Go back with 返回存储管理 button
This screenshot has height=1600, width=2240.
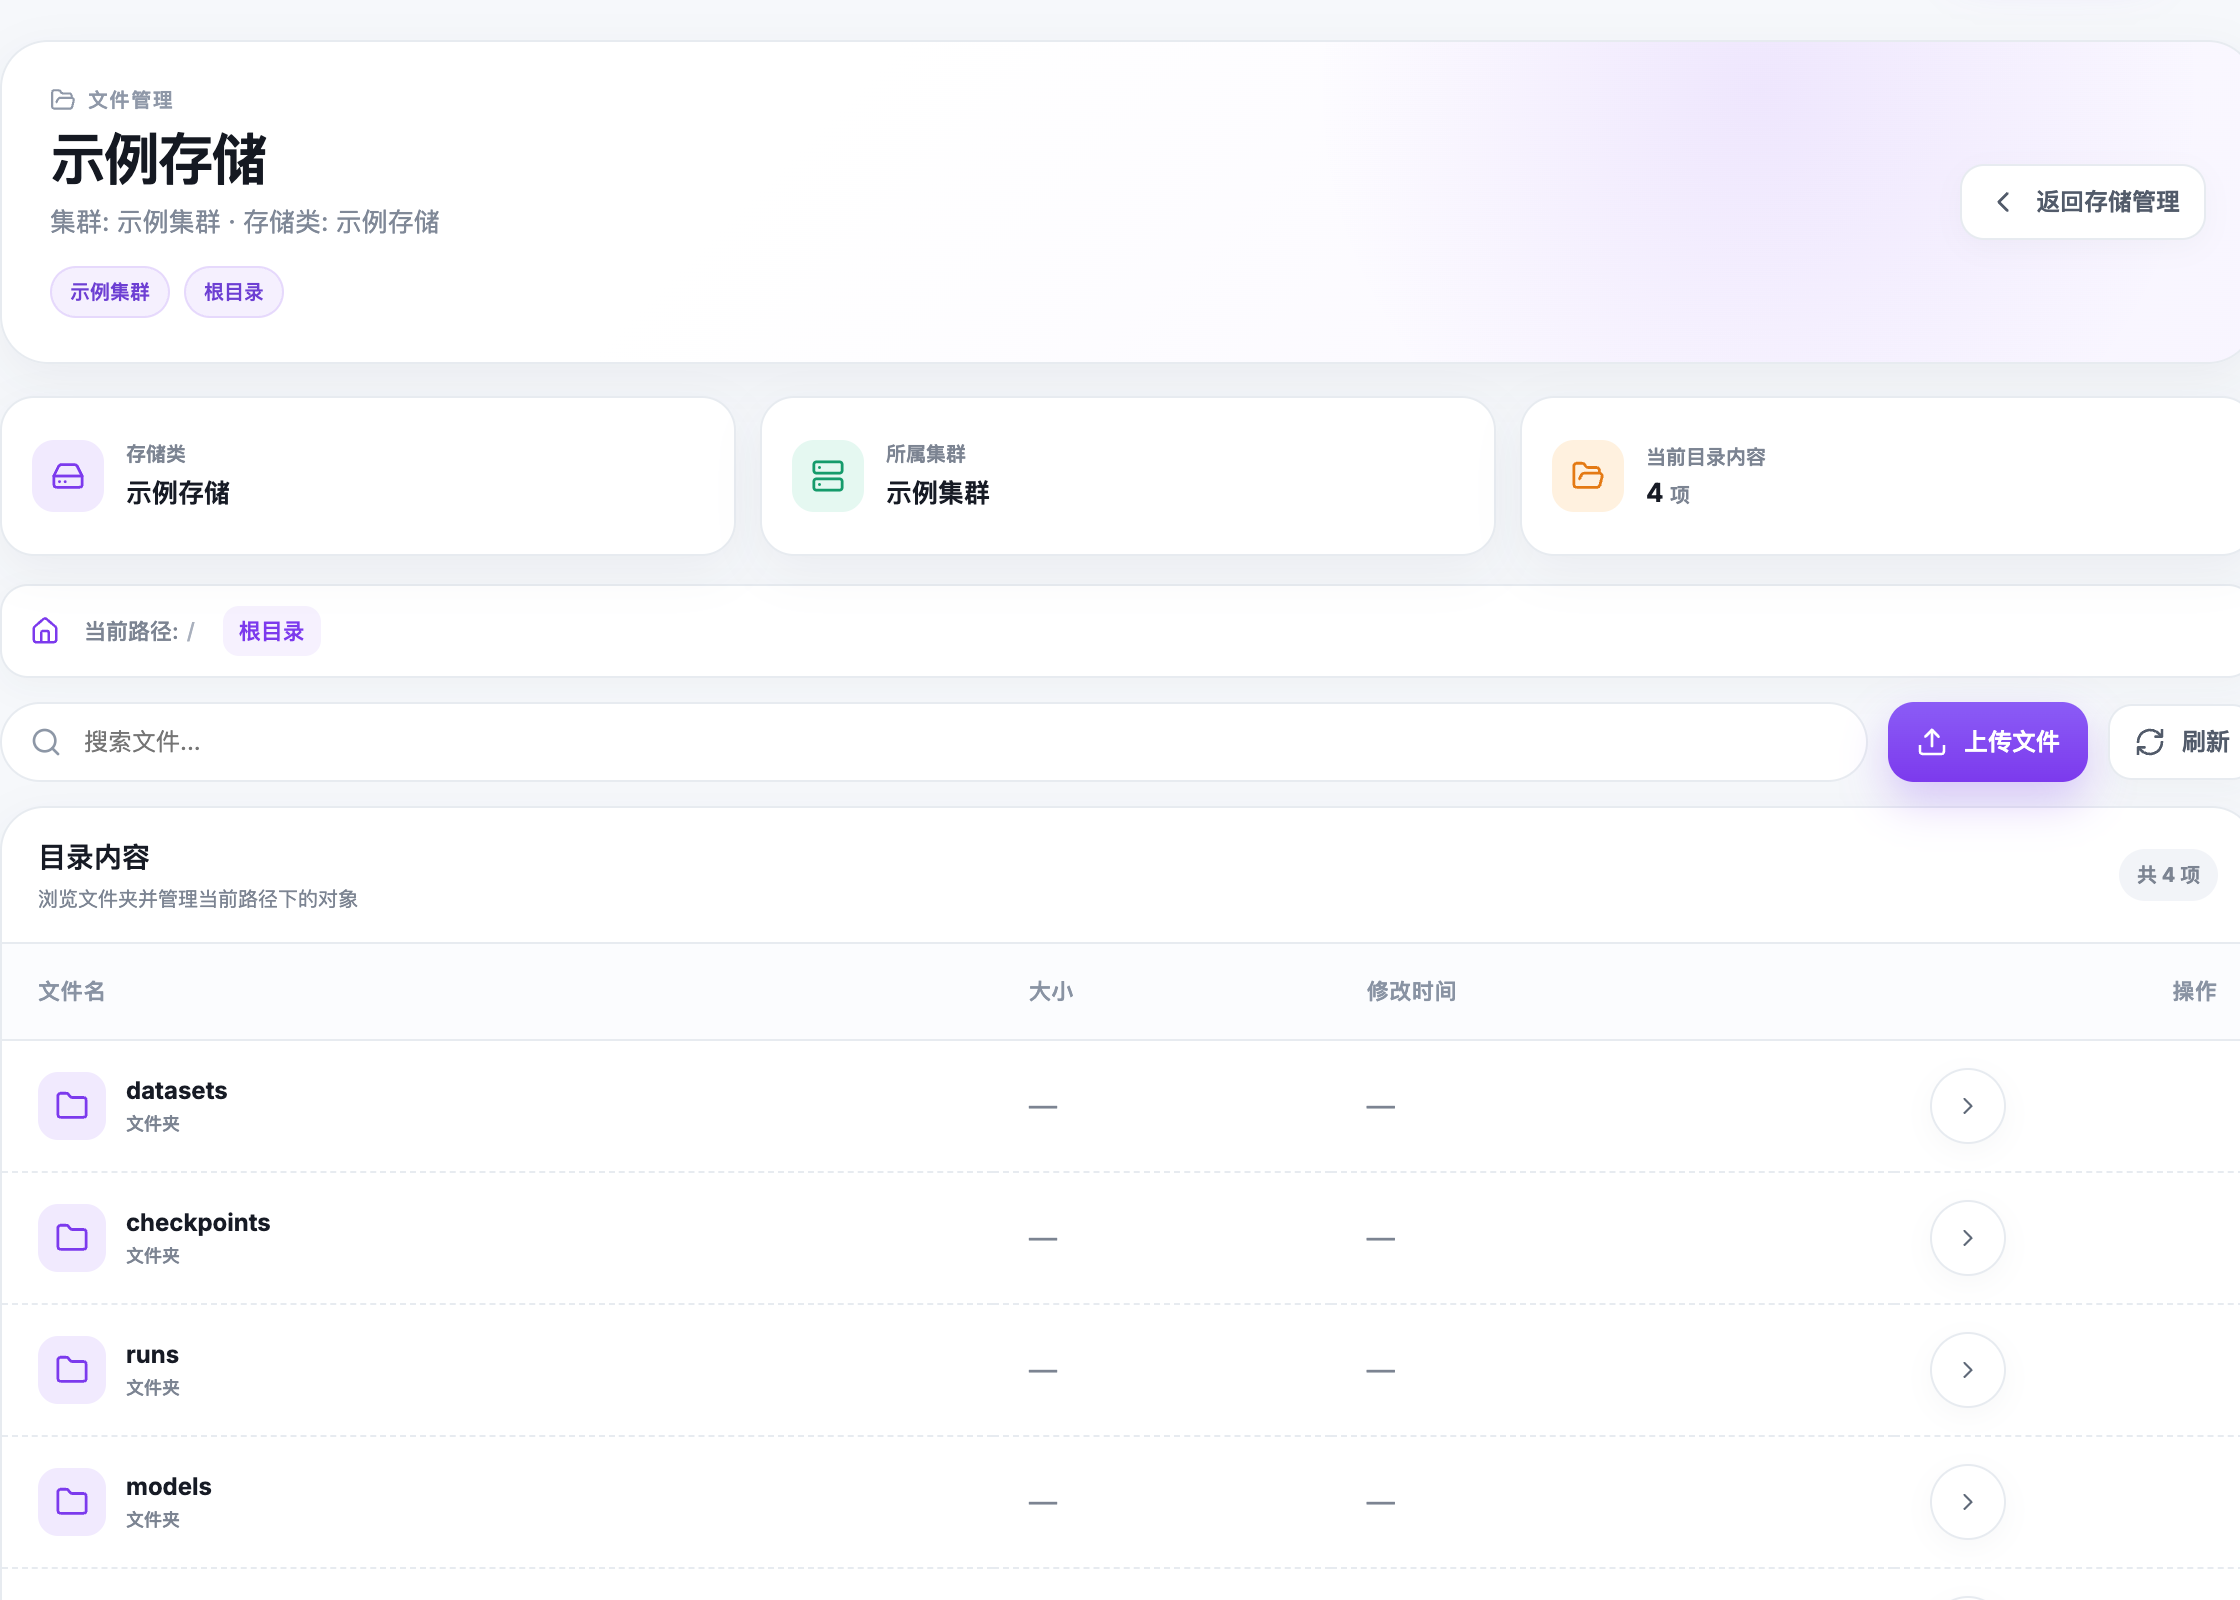(x=2083, y=202)
